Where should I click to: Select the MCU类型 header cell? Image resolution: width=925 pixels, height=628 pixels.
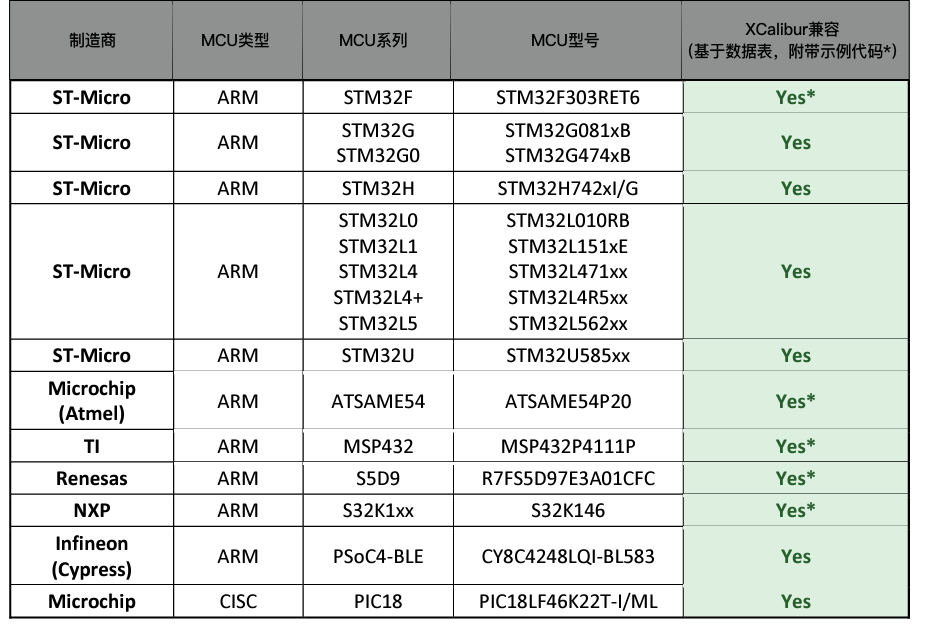click(237, 40)
